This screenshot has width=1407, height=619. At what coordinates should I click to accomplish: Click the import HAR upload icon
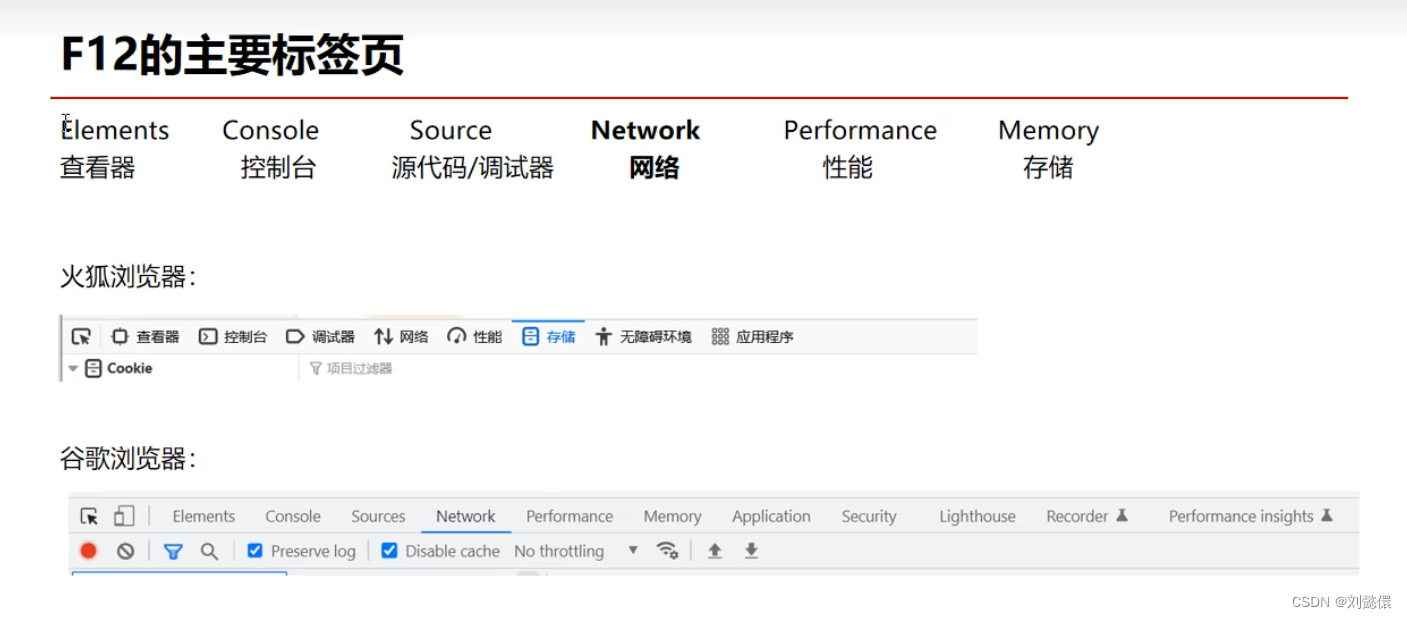click(x=715, y=551)
